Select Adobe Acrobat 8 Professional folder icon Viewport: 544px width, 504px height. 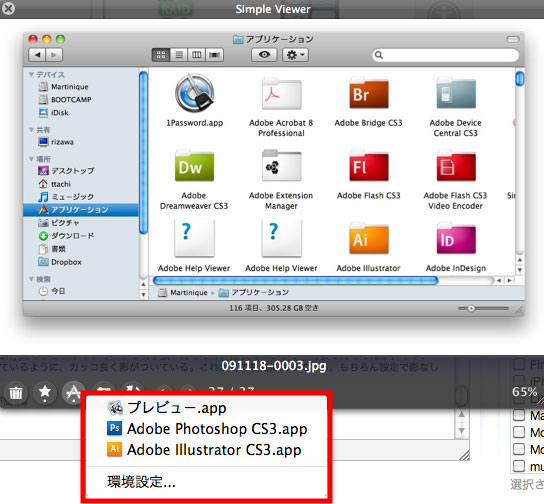coord(281,94)
